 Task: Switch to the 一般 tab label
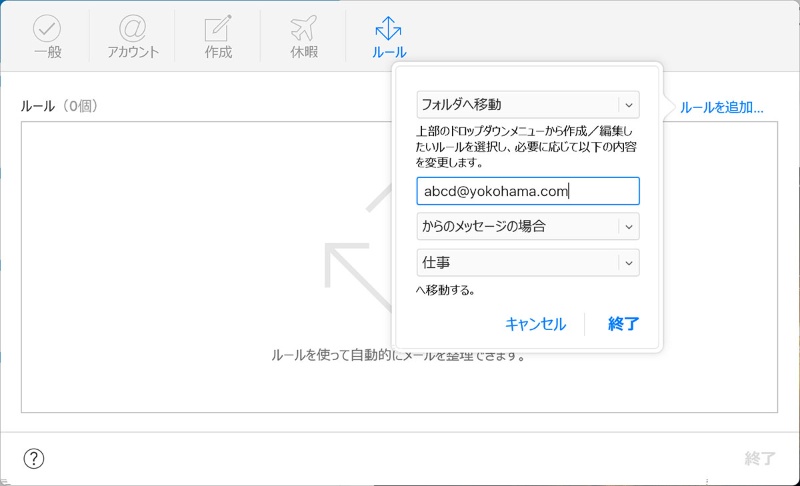(47, 52)
